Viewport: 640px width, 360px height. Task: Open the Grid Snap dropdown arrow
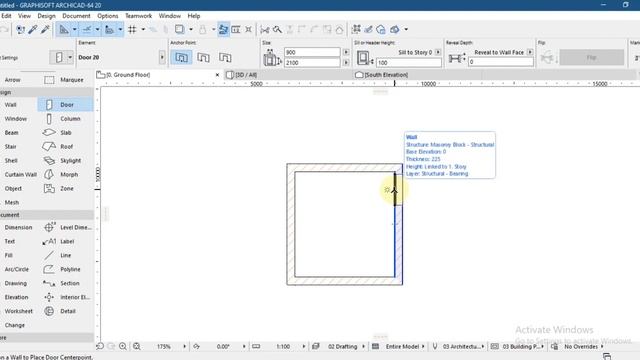[143, 29]
